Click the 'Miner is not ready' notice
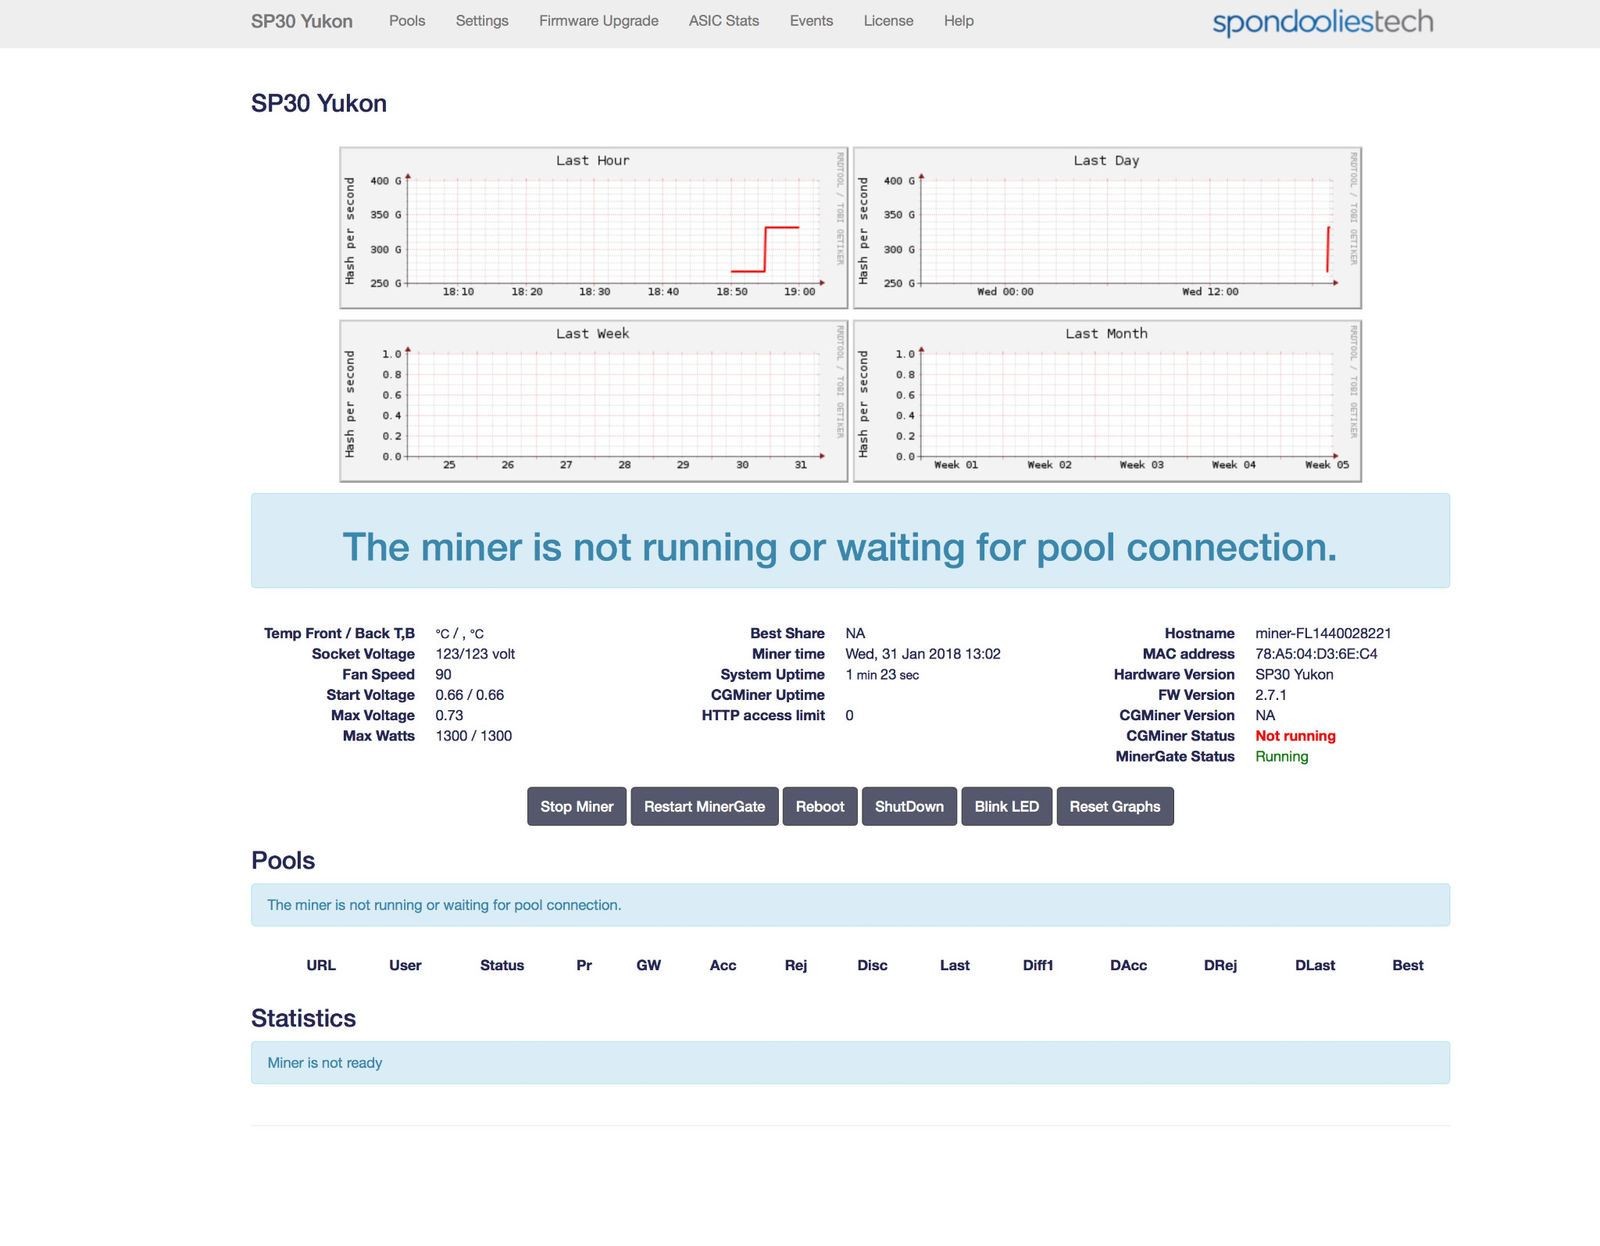 point(850,1063)
